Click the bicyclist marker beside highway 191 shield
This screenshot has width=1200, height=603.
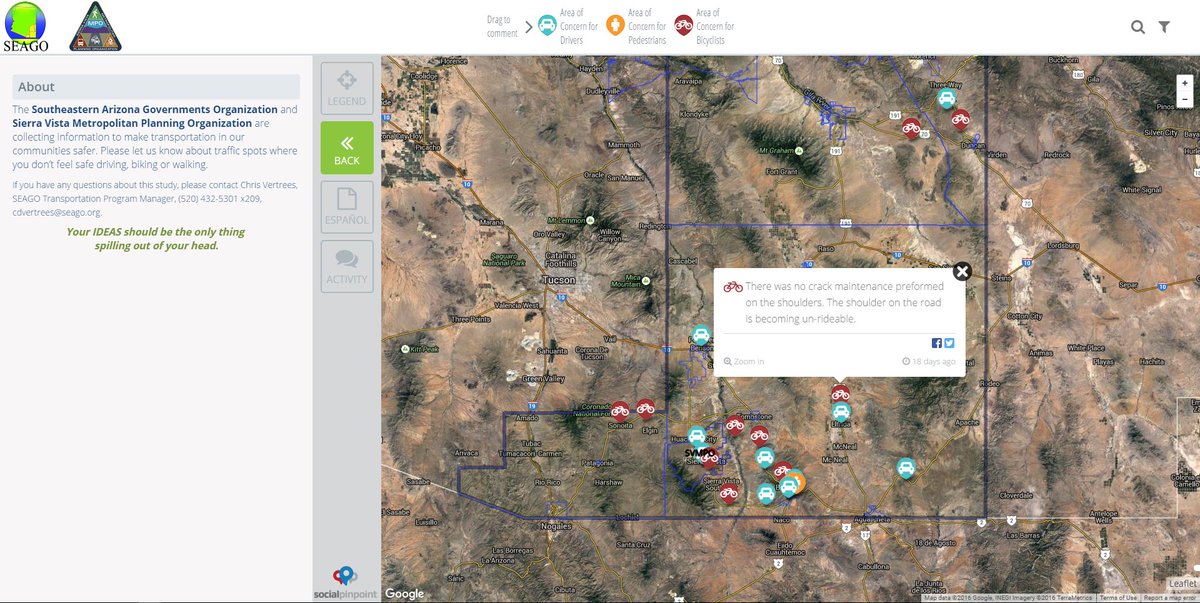pyautogui.click(x=911, y=127)
